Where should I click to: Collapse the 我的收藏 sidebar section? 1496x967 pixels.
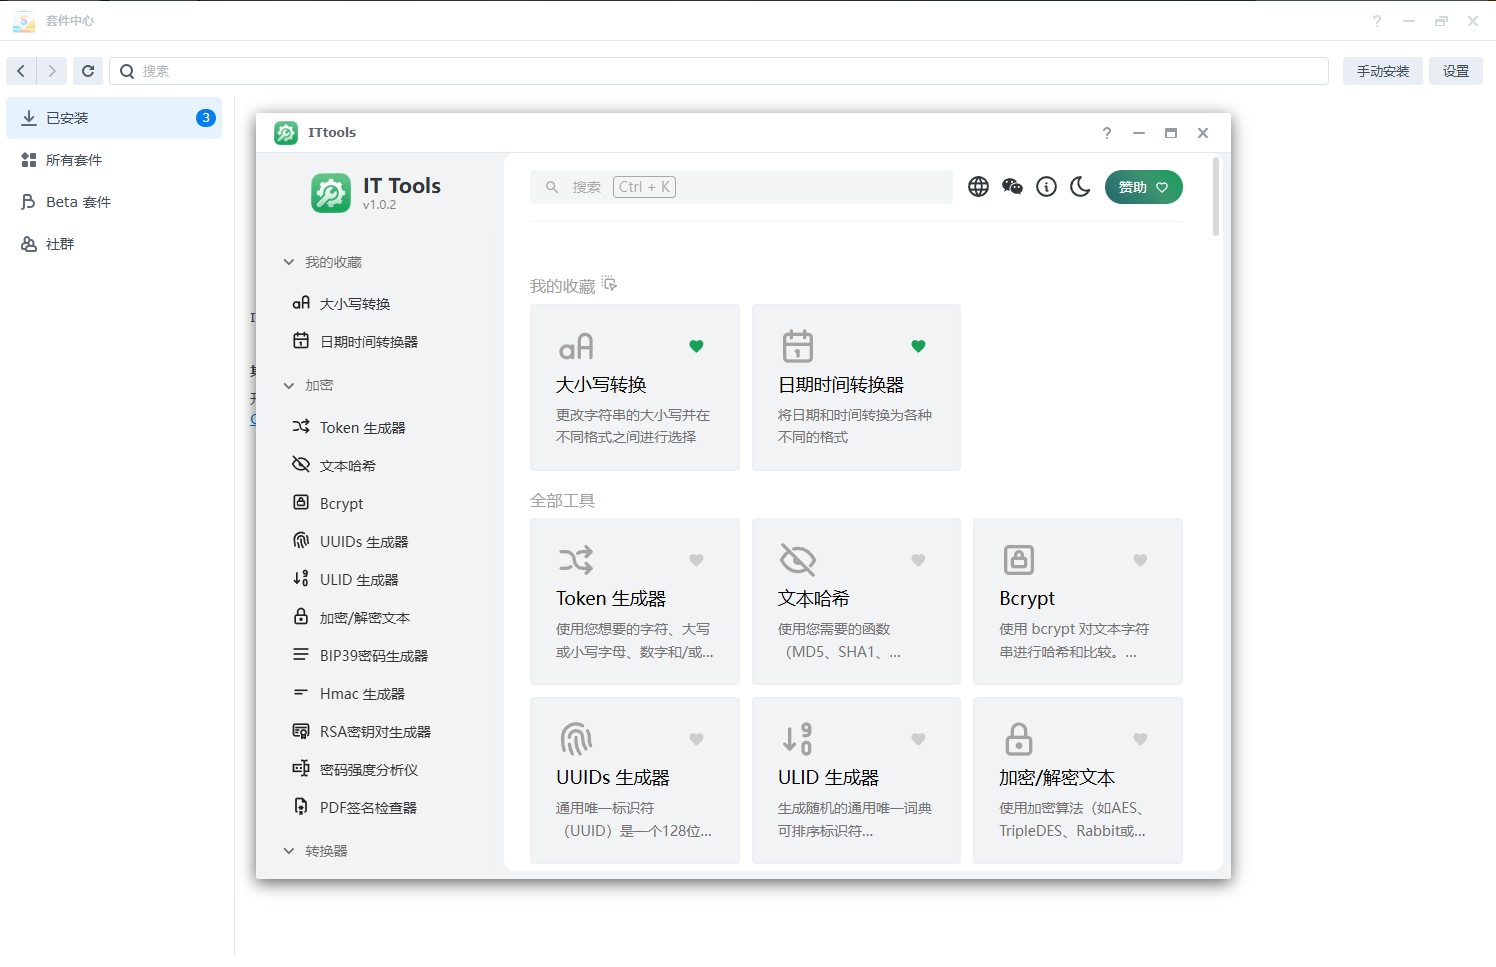click(289, 262)
